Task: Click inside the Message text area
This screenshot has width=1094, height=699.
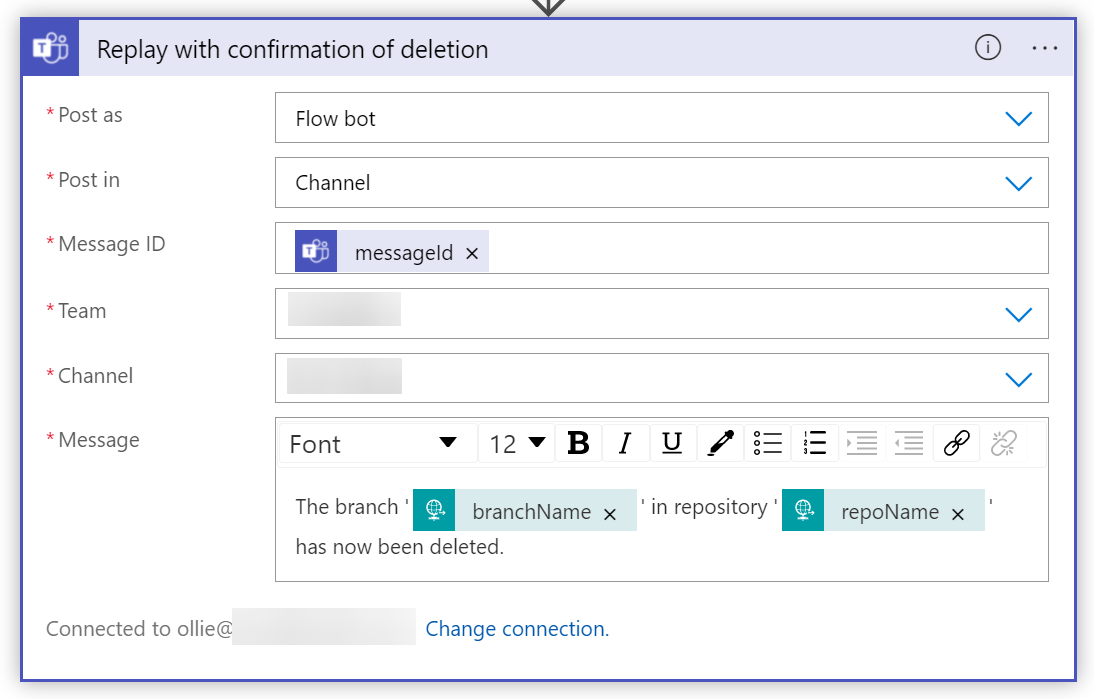Action: tap(660, 547)
